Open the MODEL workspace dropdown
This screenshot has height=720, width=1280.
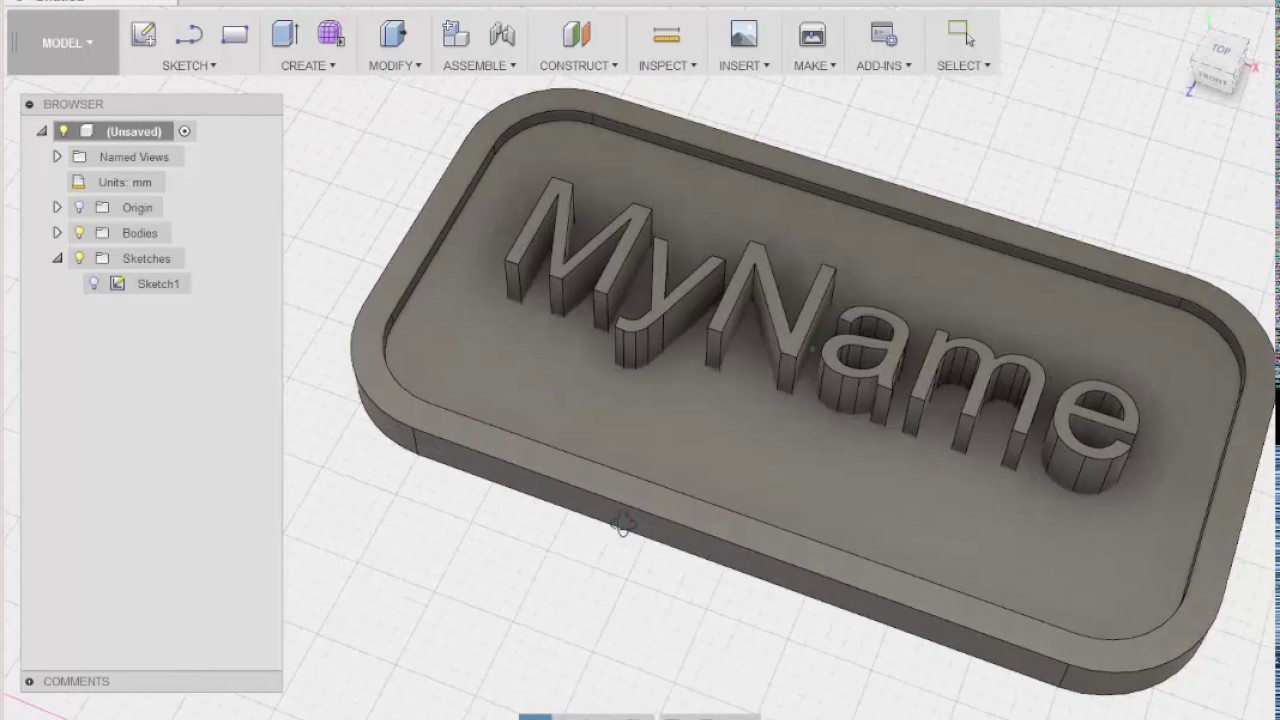click(67, 43)
